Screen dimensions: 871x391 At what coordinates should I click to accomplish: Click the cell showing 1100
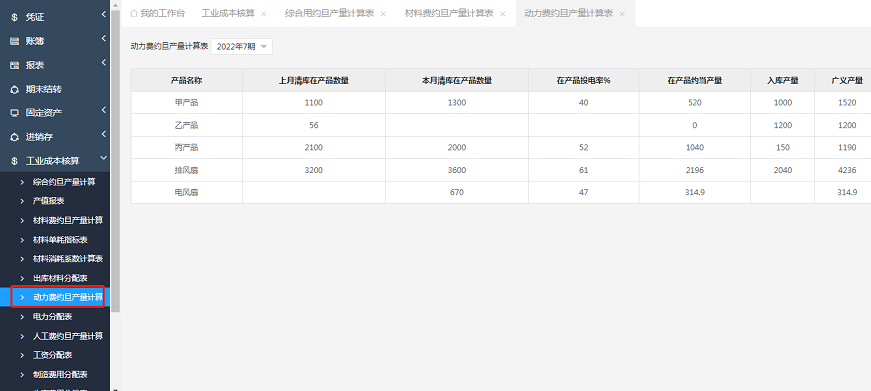pos(313,103)
